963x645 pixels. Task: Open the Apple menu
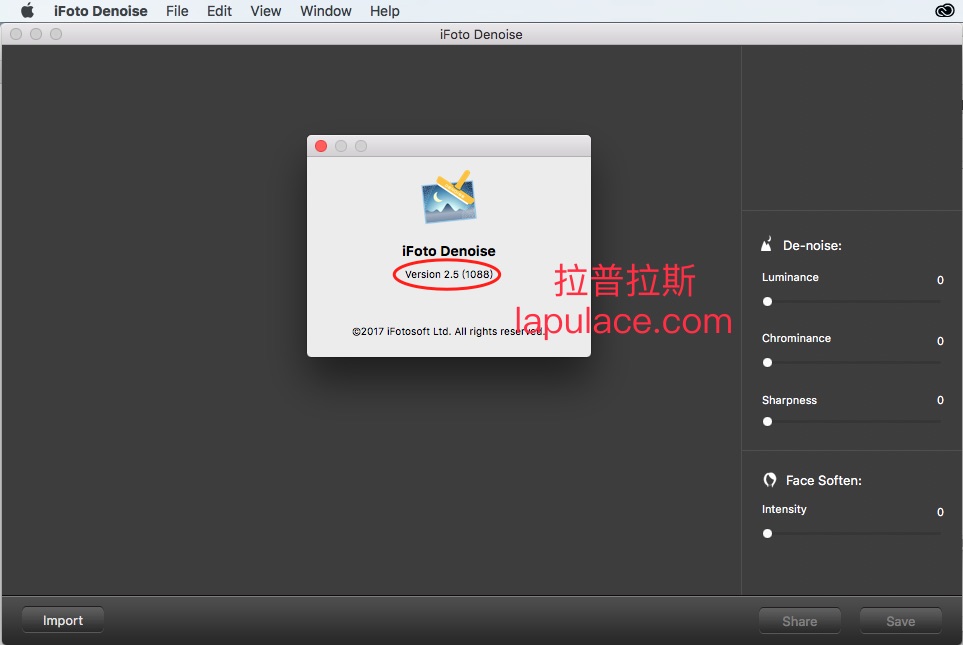coord(27,10)
